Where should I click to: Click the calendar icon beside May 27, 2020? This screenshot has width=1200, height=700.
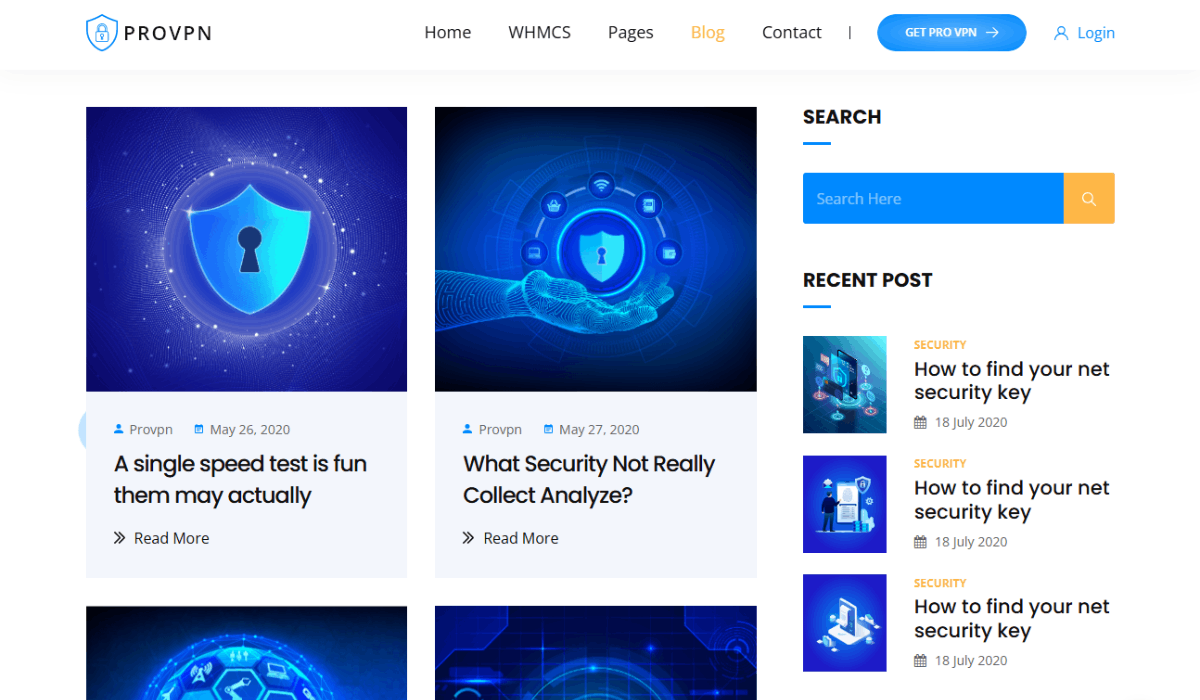(548, 429)
